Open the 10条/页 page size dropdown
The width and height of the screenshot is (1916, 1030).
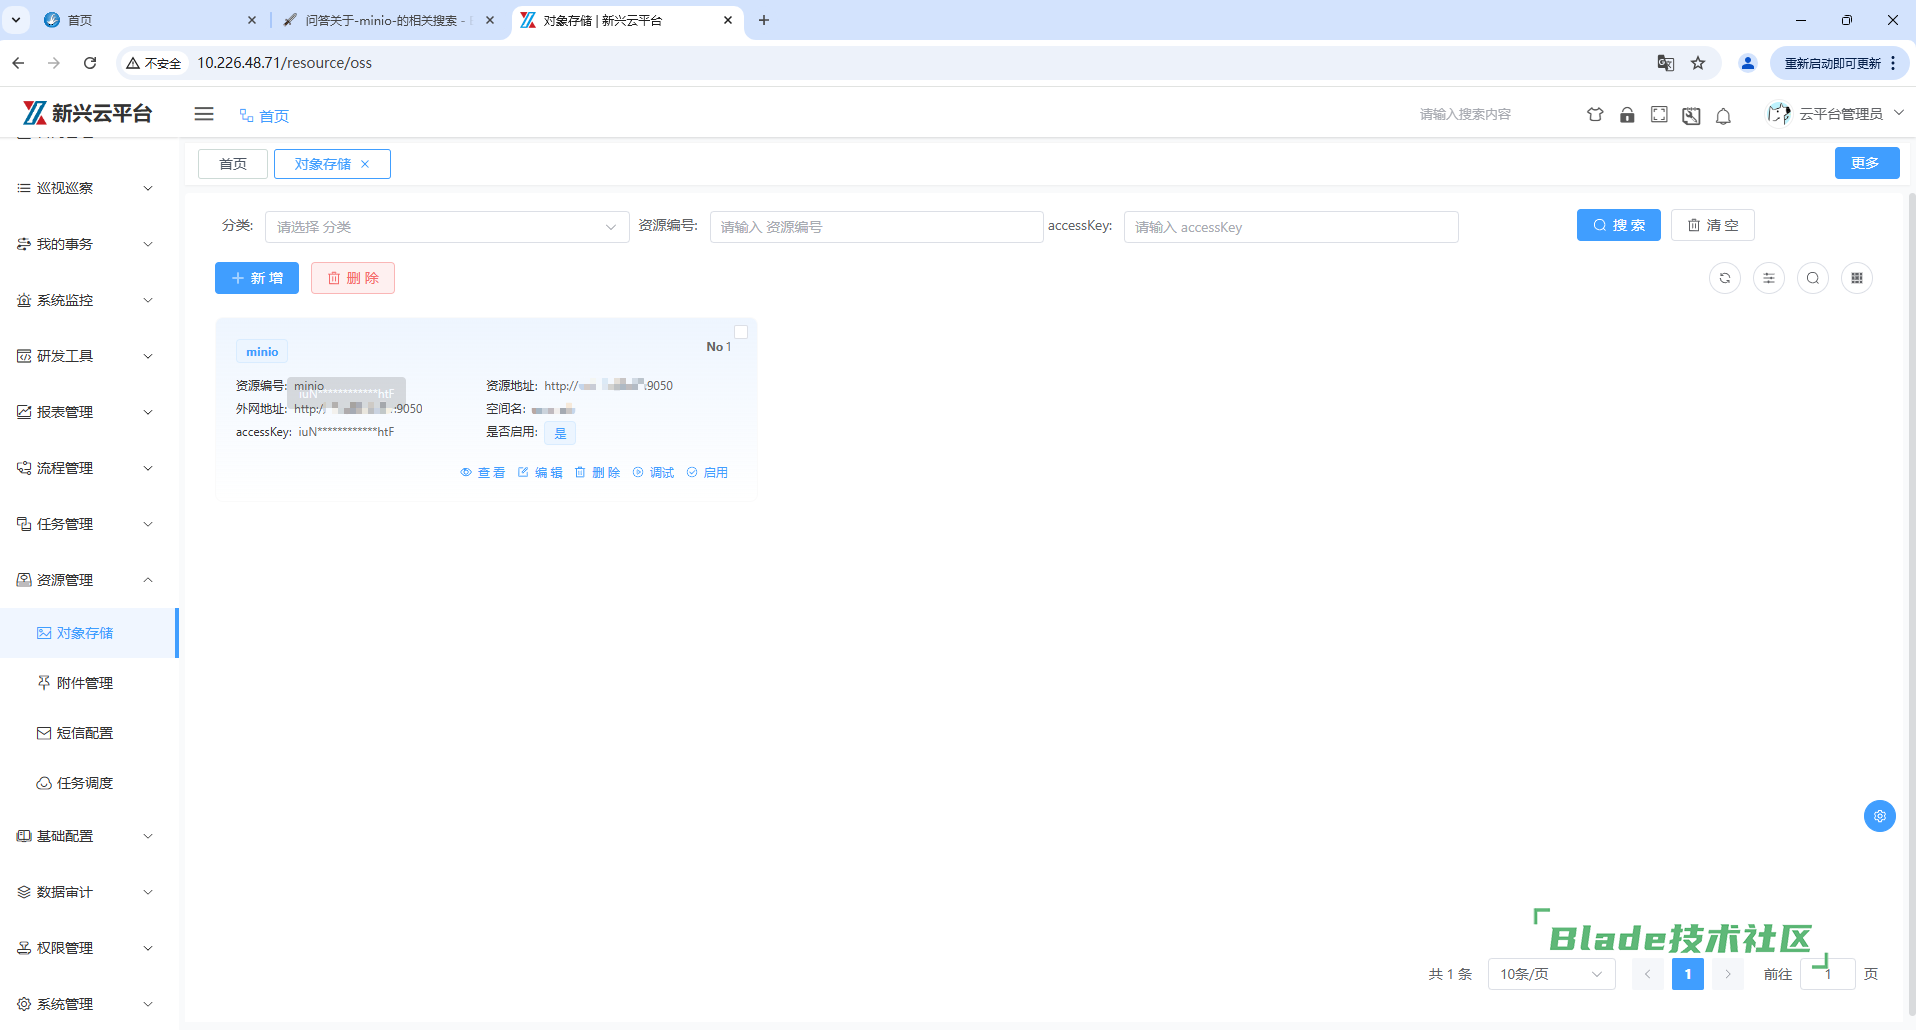click(x=1550, y=974)
